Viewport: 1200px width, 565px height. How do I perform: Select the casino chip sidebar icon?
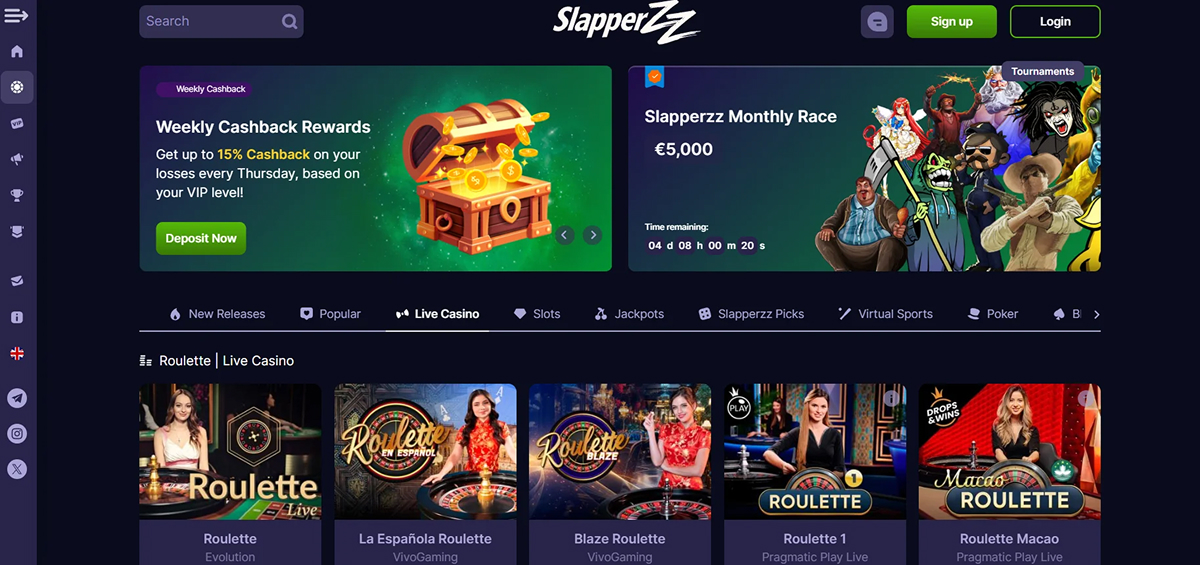tap(17, 87)
